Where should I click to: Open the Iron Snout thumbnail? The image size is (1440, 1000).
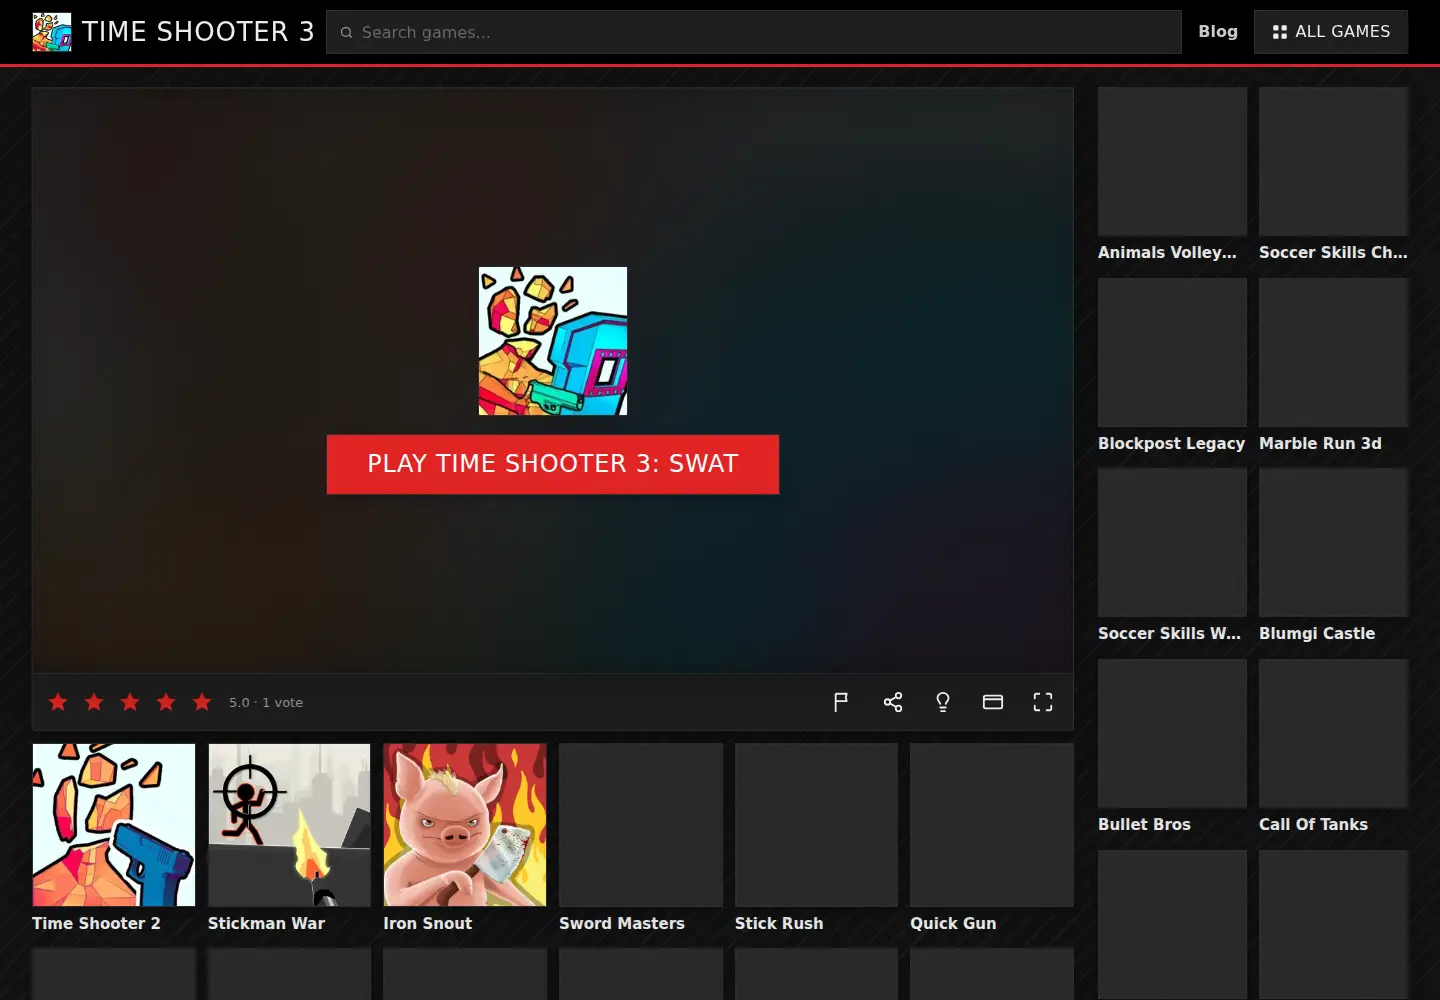[x=465, y=825]
